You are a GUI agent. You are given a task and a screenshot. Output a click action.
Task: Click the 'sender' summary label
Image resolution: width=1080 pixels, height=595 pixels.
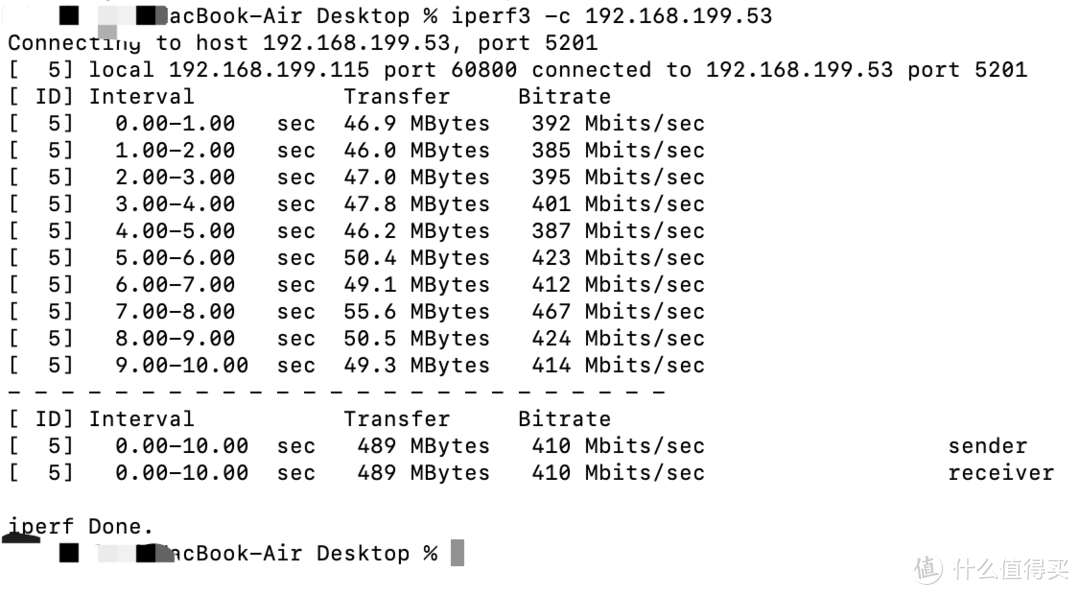tap(987, 446)
